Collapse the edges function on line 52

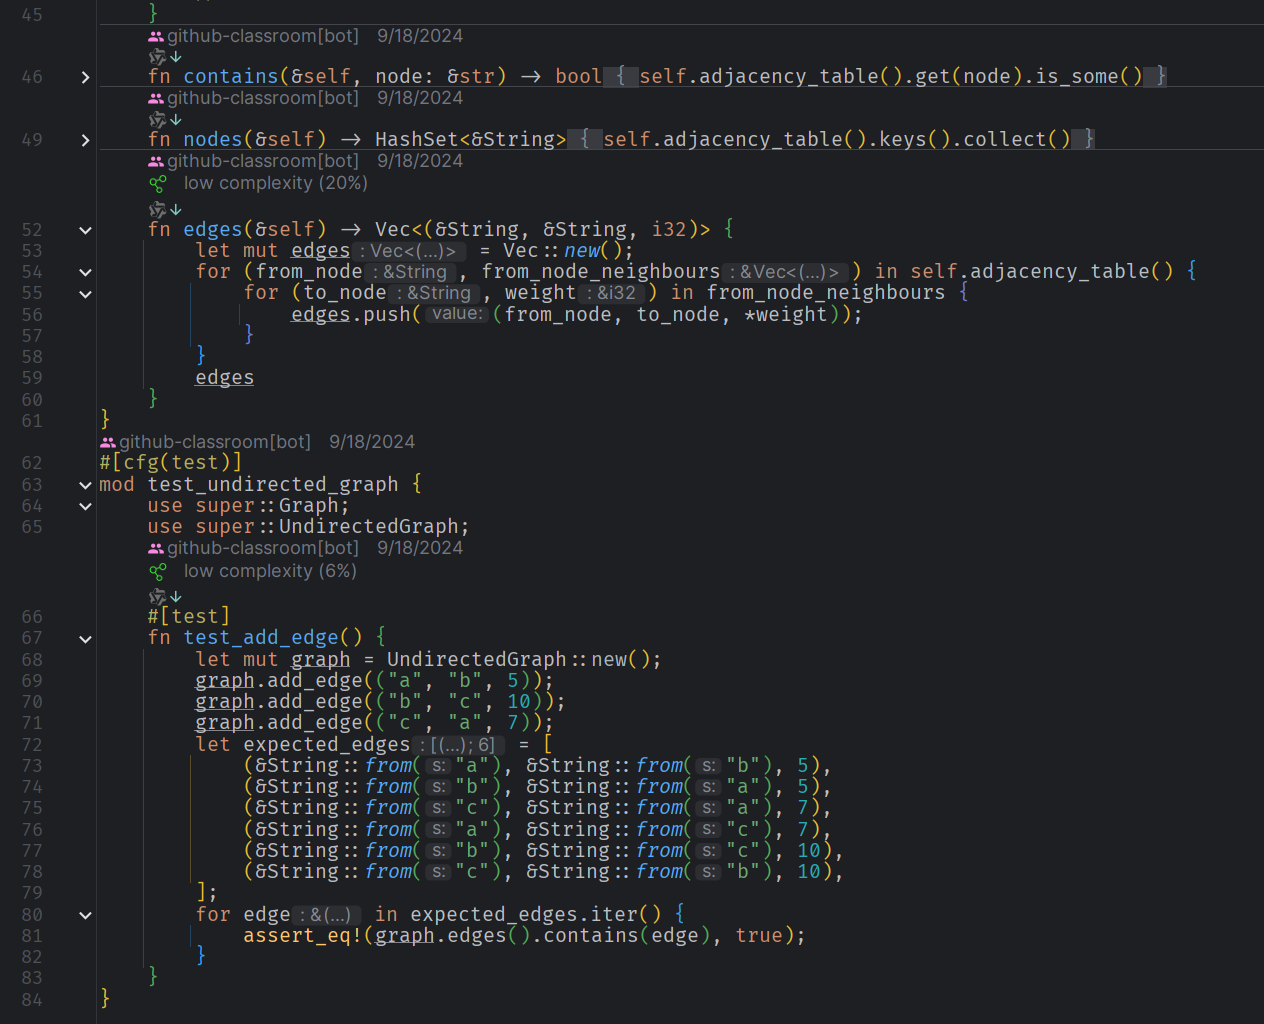pos(85,230)
